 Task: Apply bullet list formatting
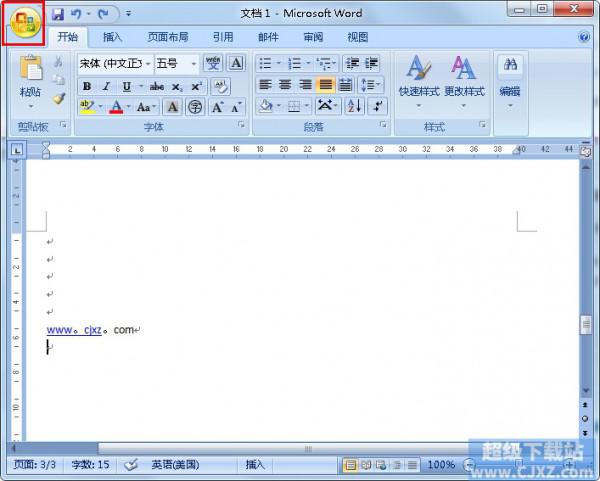[265, 63]
